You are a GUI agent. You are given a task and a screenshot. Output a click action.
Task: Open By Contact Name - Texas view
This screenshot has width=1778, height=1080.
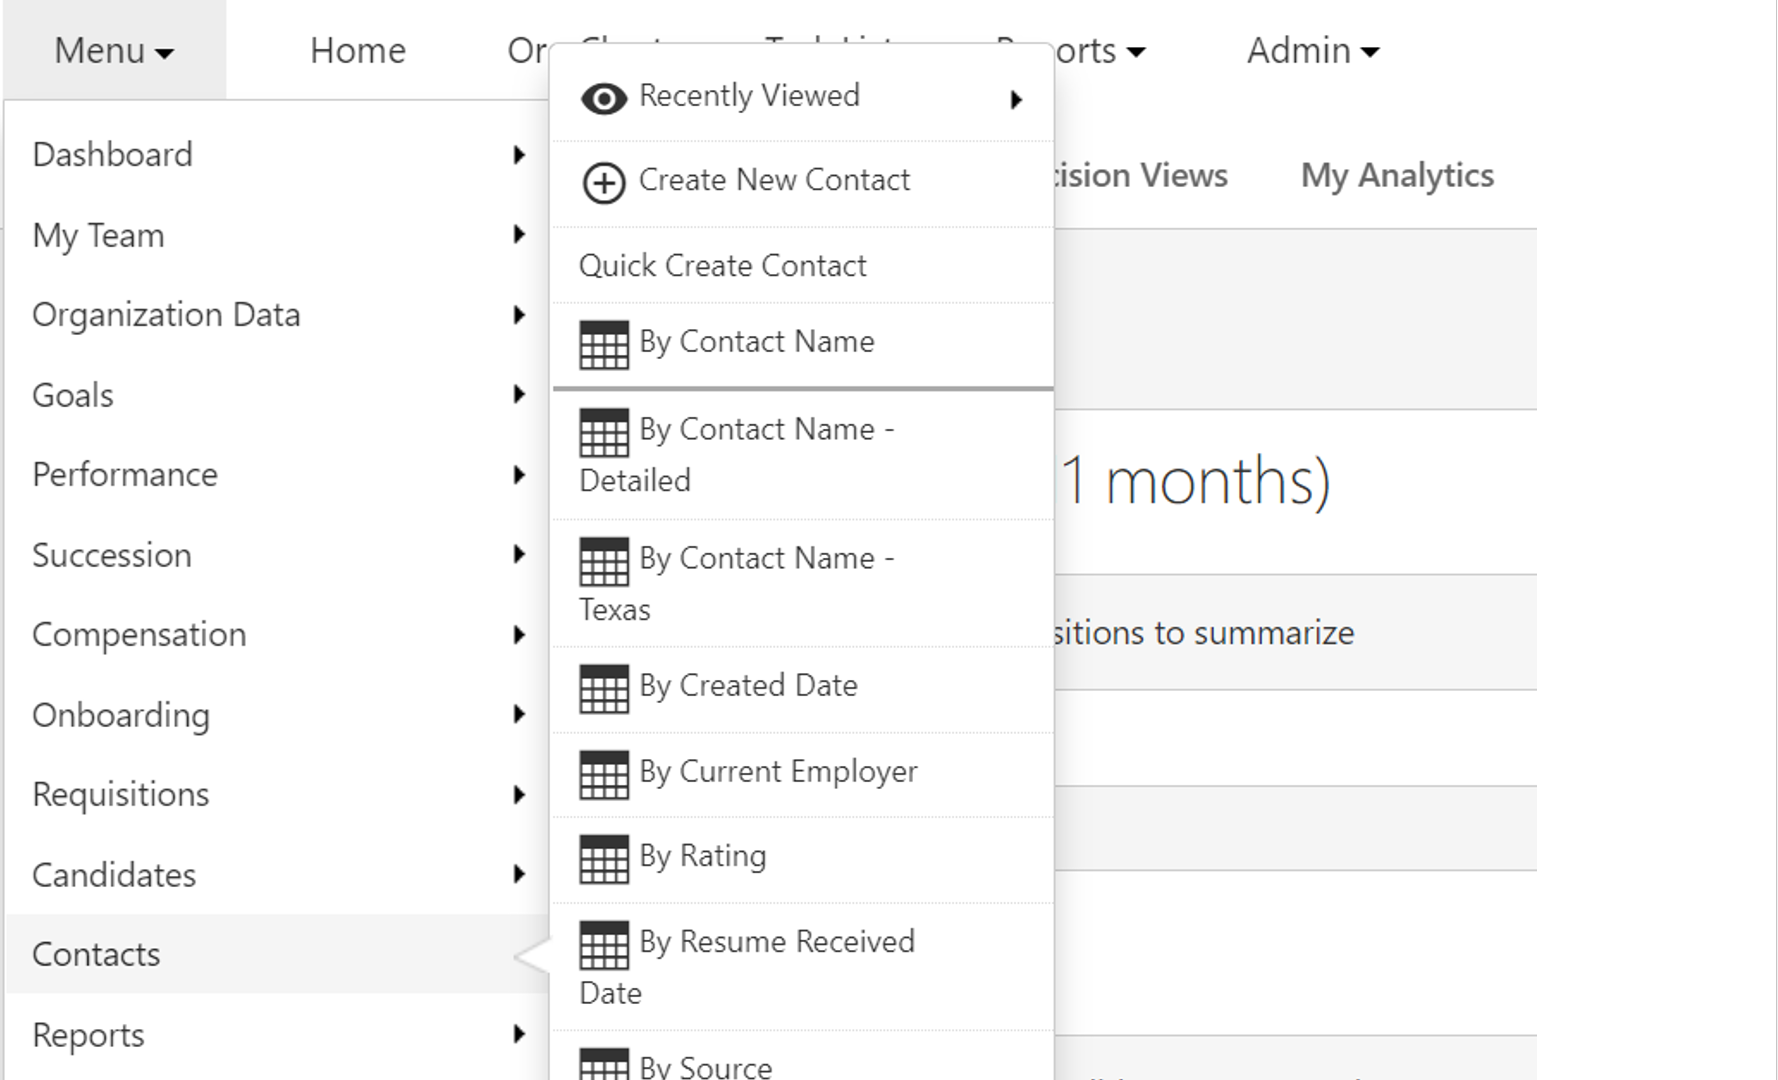click(803, 584)
